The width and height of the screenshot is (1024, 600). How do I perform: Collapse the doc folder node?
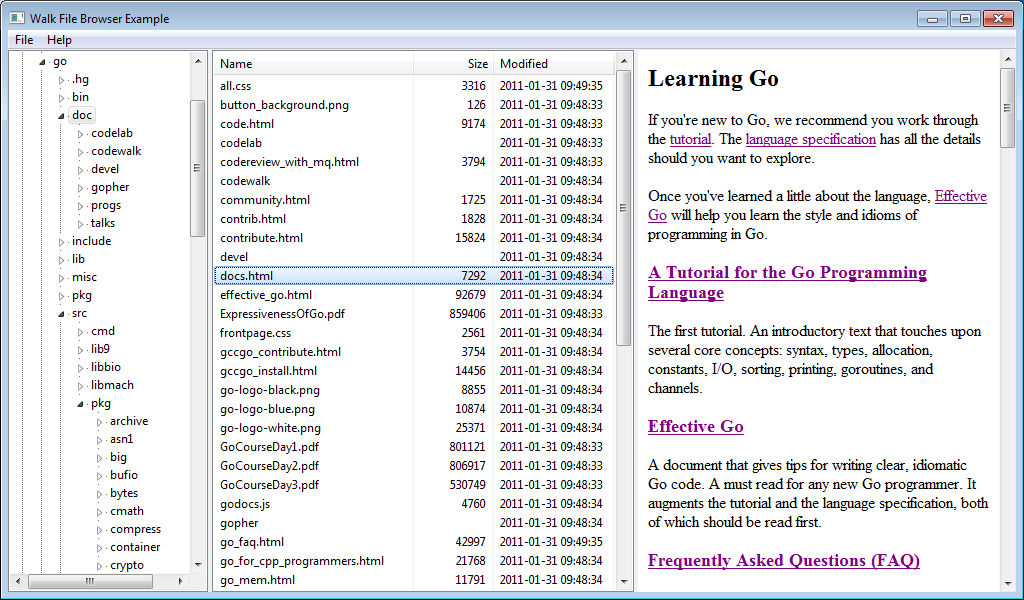[x=61, y=116]
